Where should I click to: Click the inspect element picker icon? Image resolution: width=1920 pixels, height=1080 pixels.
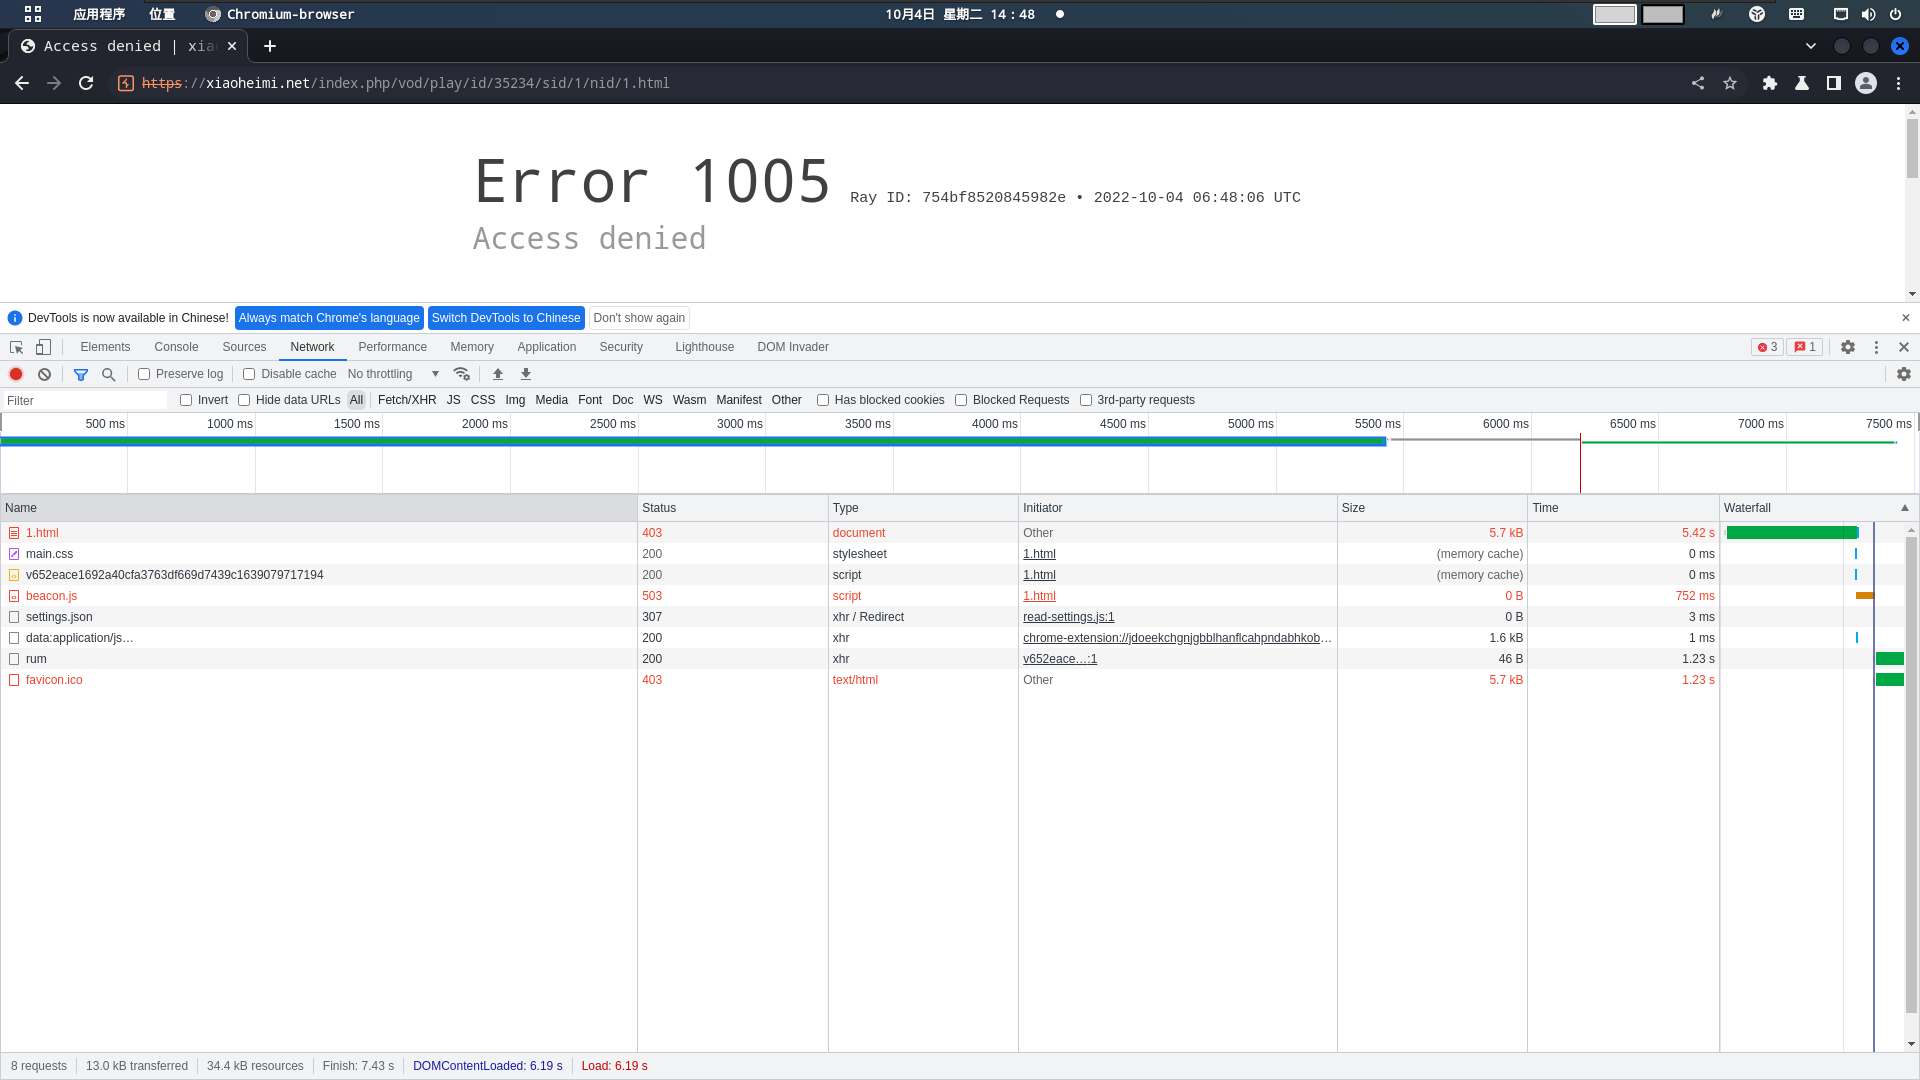pyautogui.click(x=17, y=347)
